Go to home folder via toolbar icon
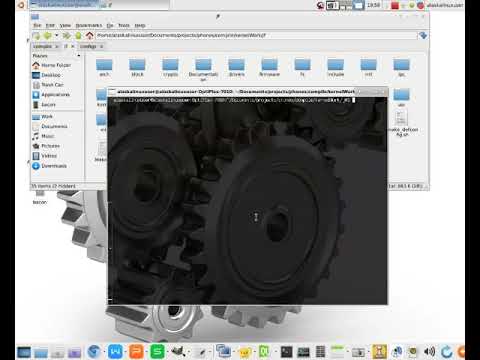 (x=89, y=35)
